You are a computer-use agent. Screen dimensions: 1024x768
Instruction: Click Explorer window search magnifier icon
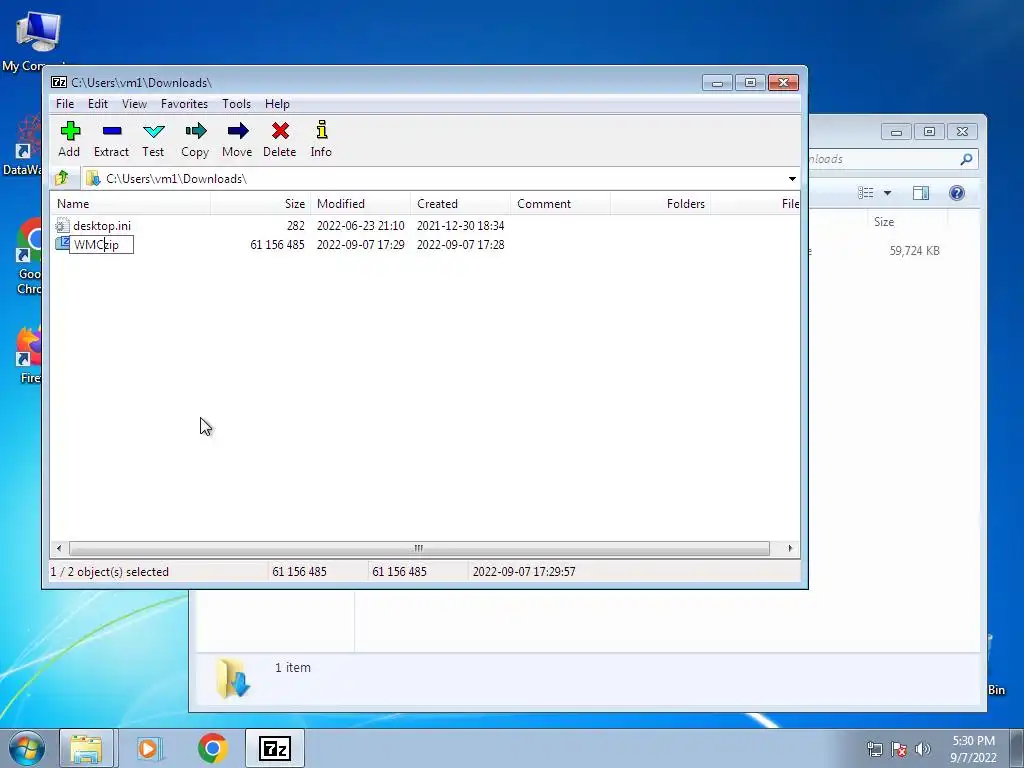point(966,159)
